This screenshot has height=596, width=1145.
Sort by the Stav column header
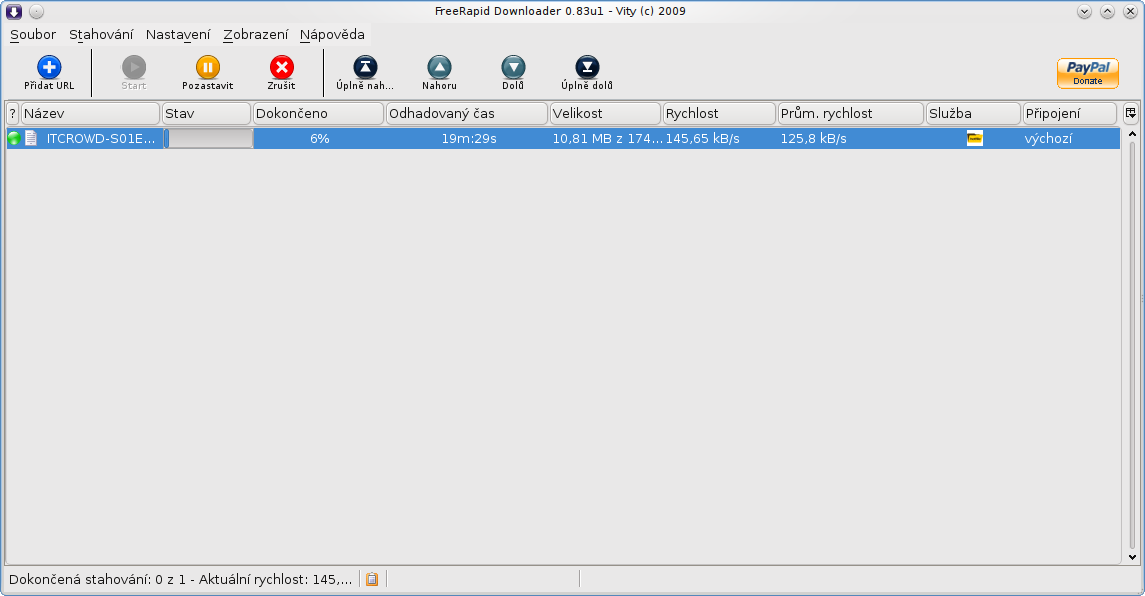(207, 113)
